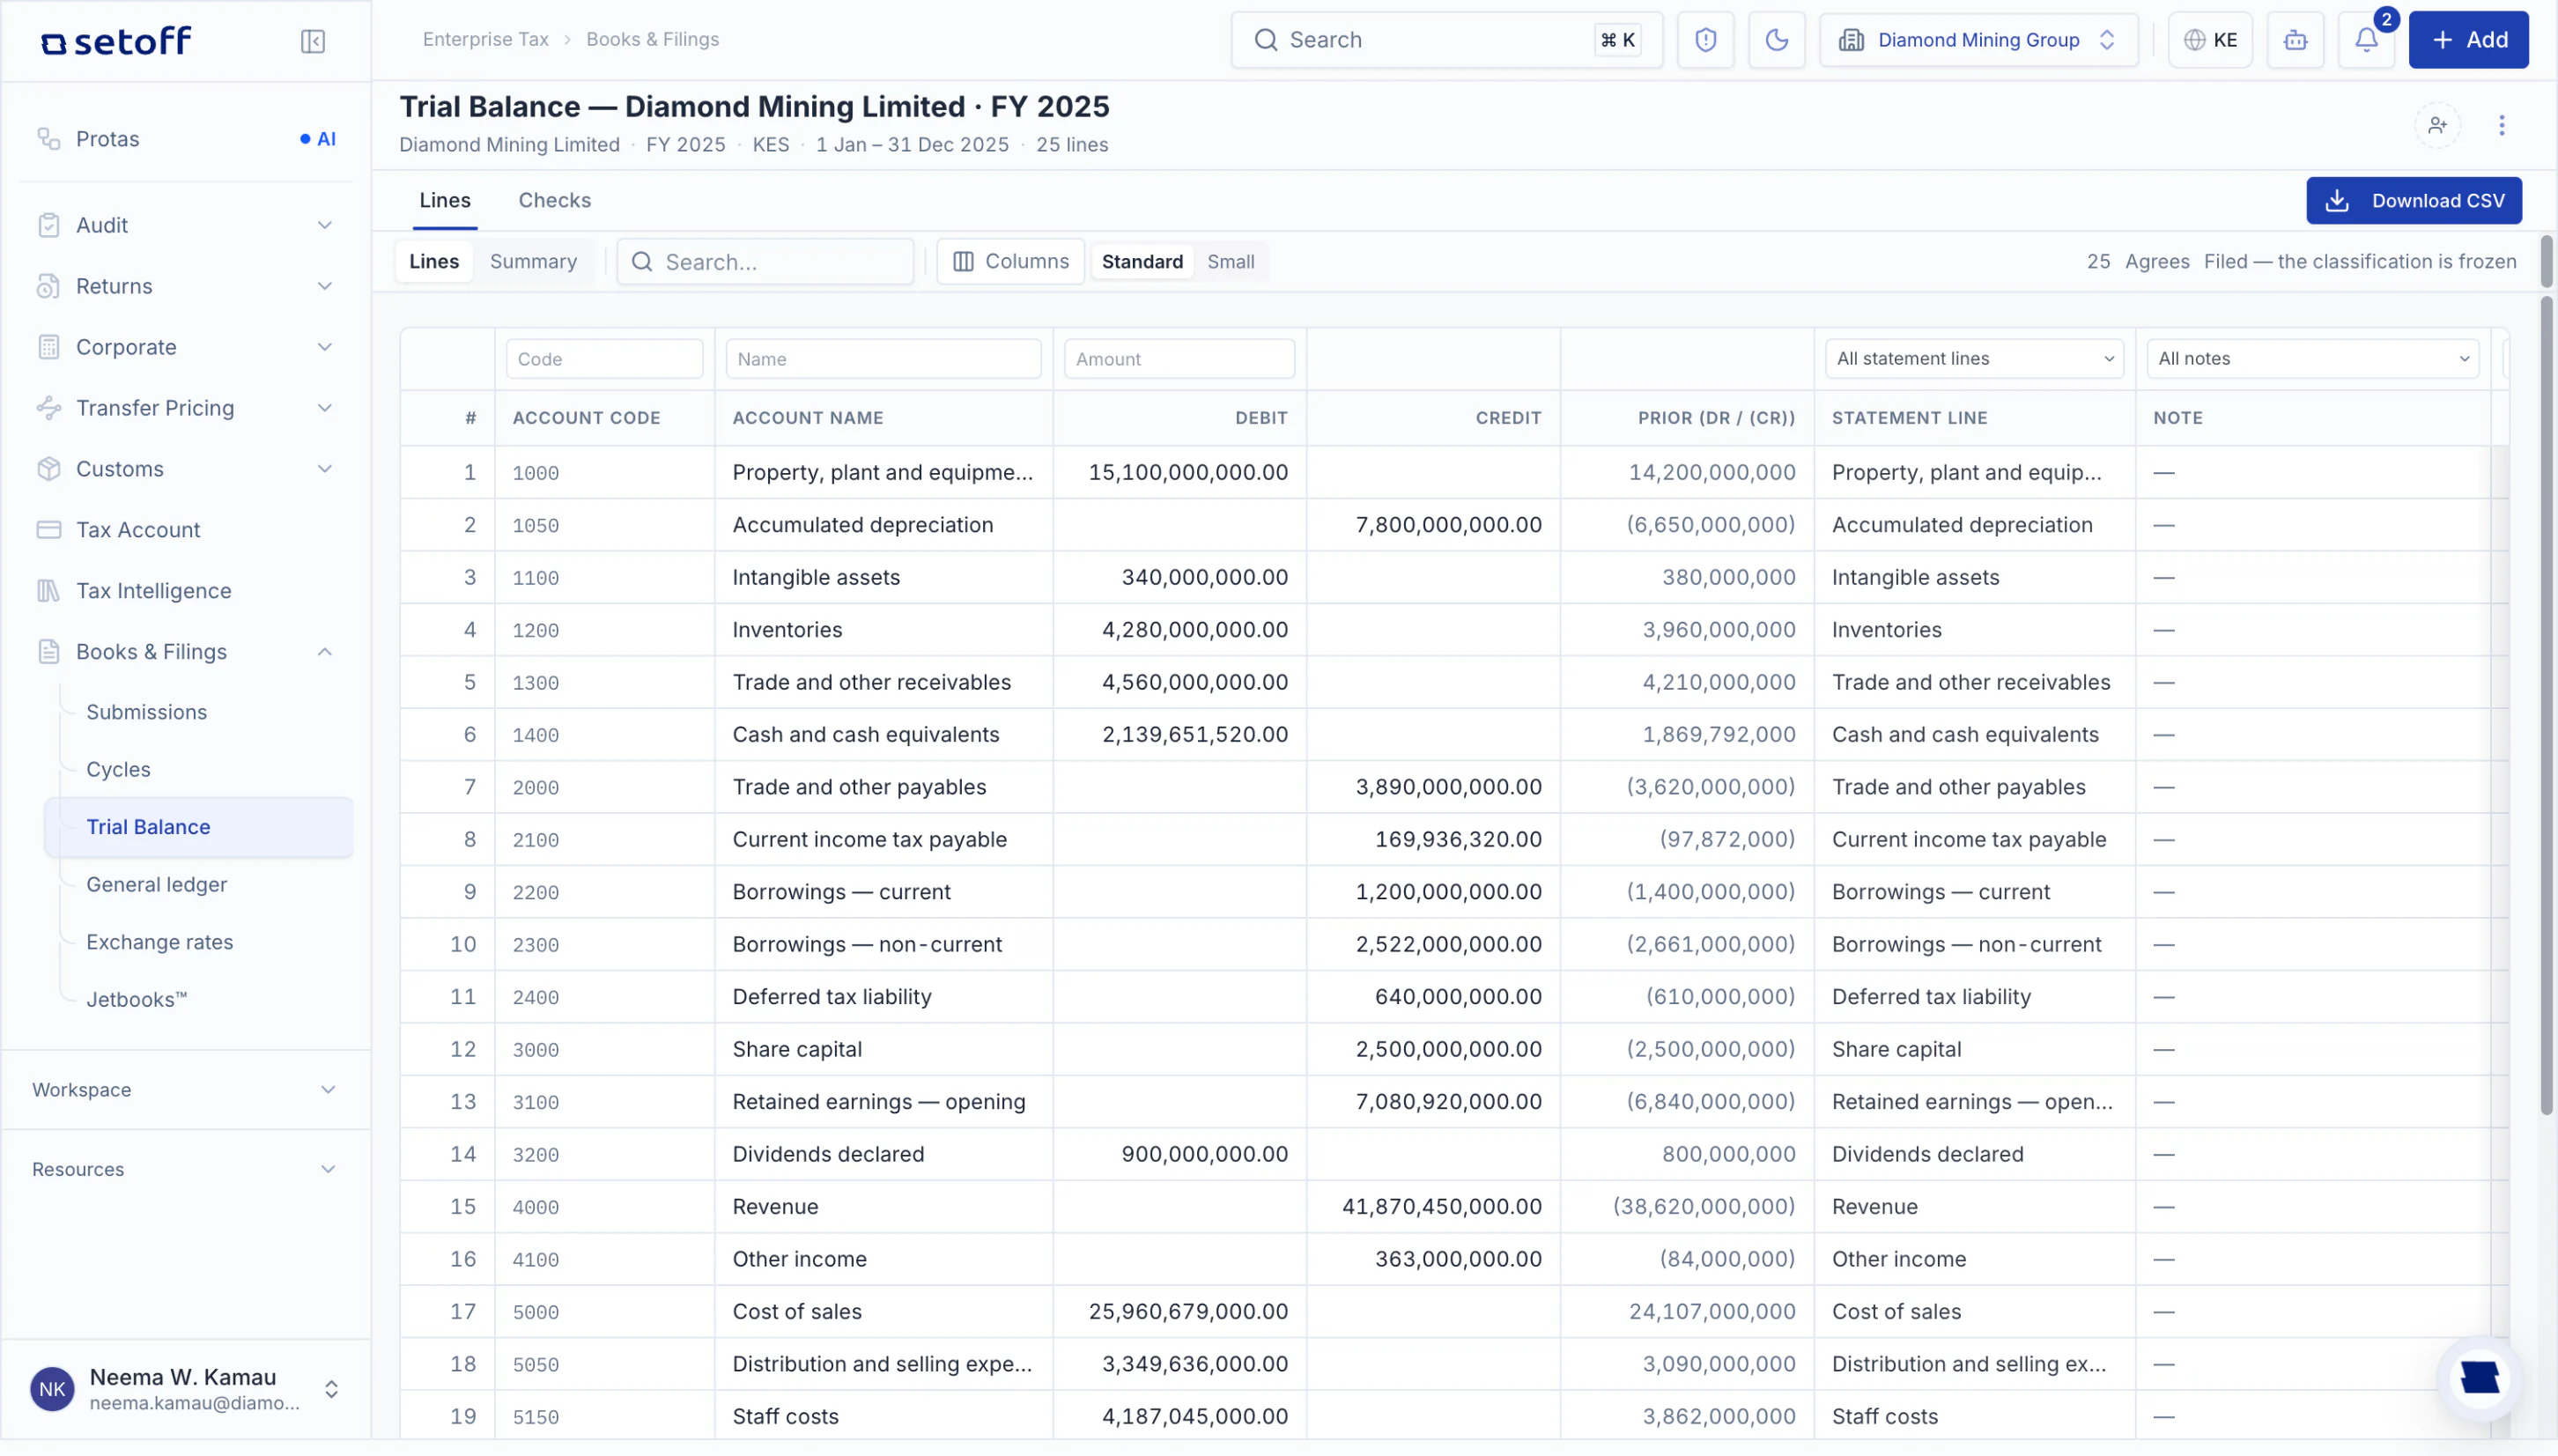Click the setoff logo
This screenshot has width=2558, height=1456.
[116, 41]
